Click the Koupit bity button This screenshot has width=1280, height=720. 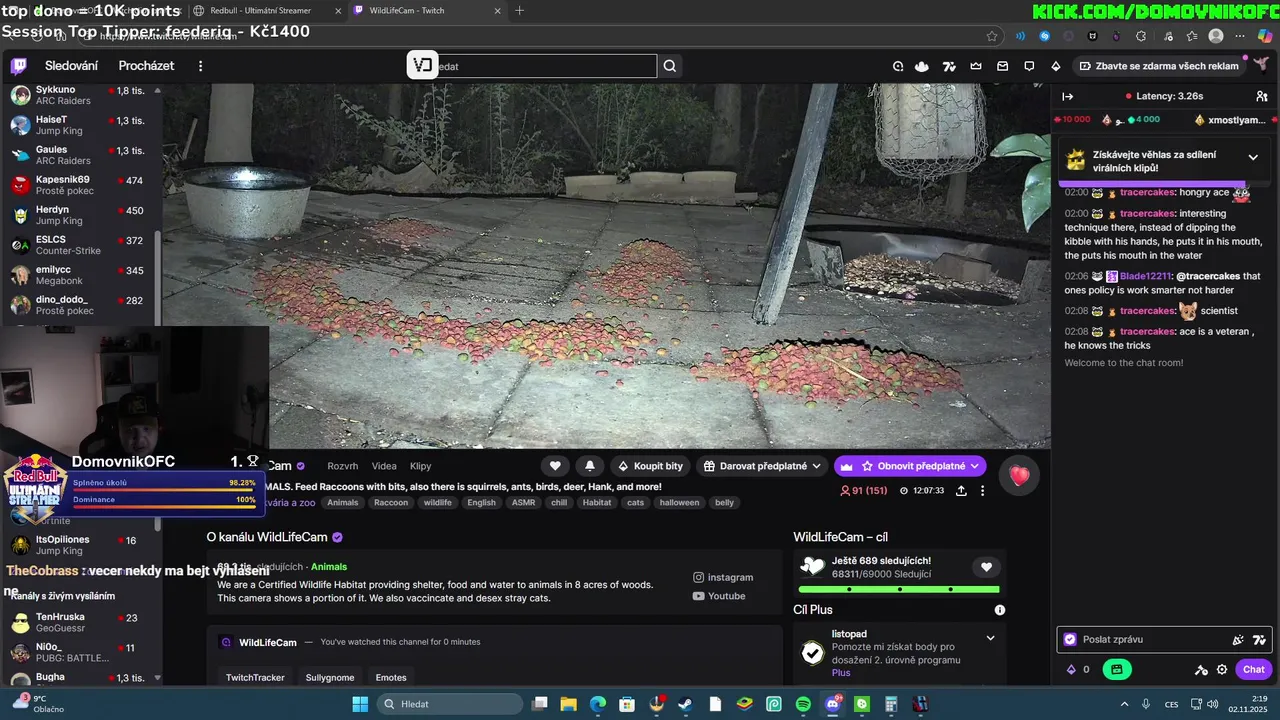coord(651,466)
